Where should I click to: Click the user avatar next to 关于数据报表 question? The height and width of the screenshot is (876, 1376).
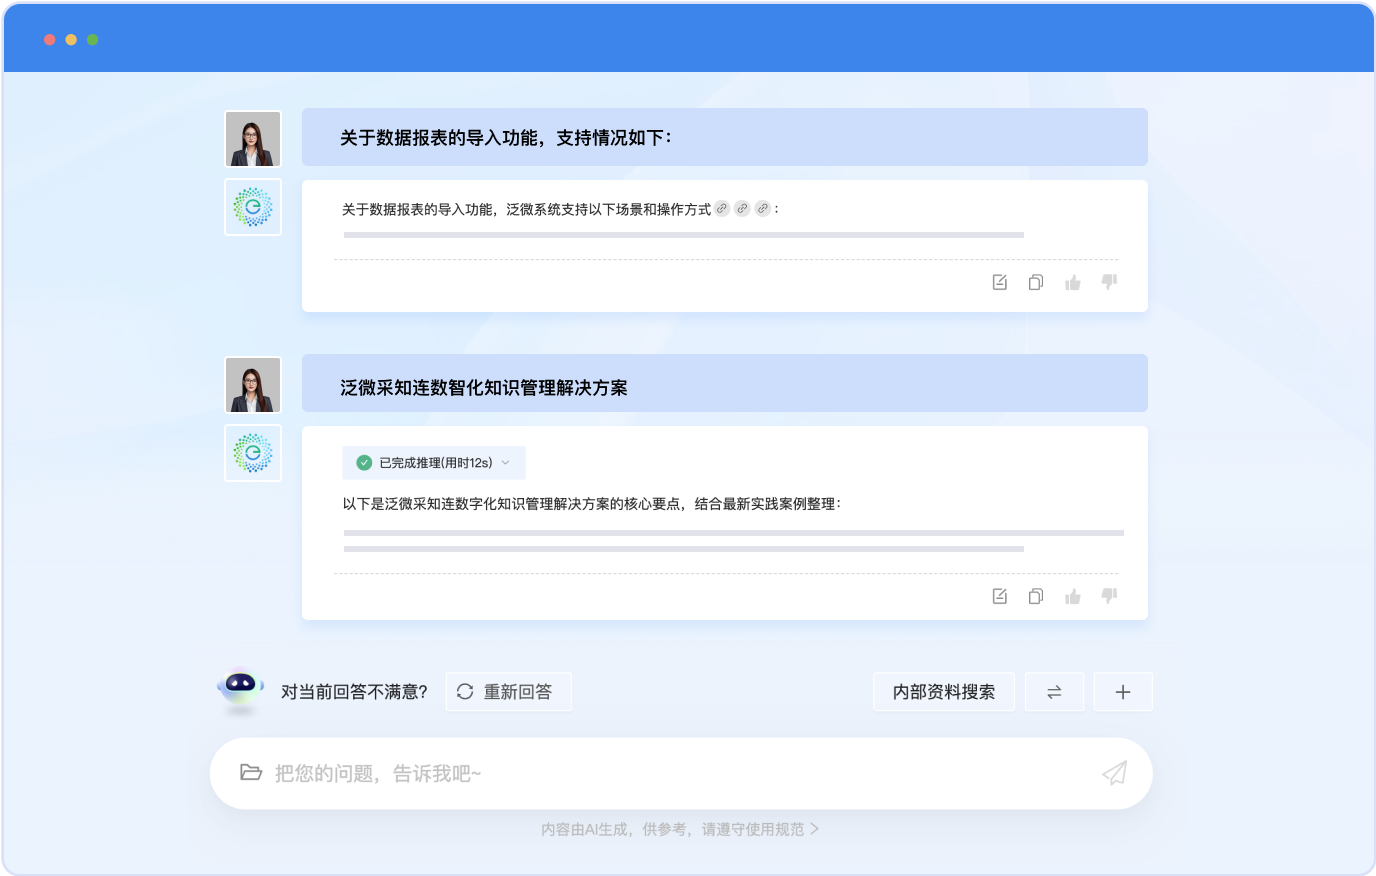pos(253,139)
